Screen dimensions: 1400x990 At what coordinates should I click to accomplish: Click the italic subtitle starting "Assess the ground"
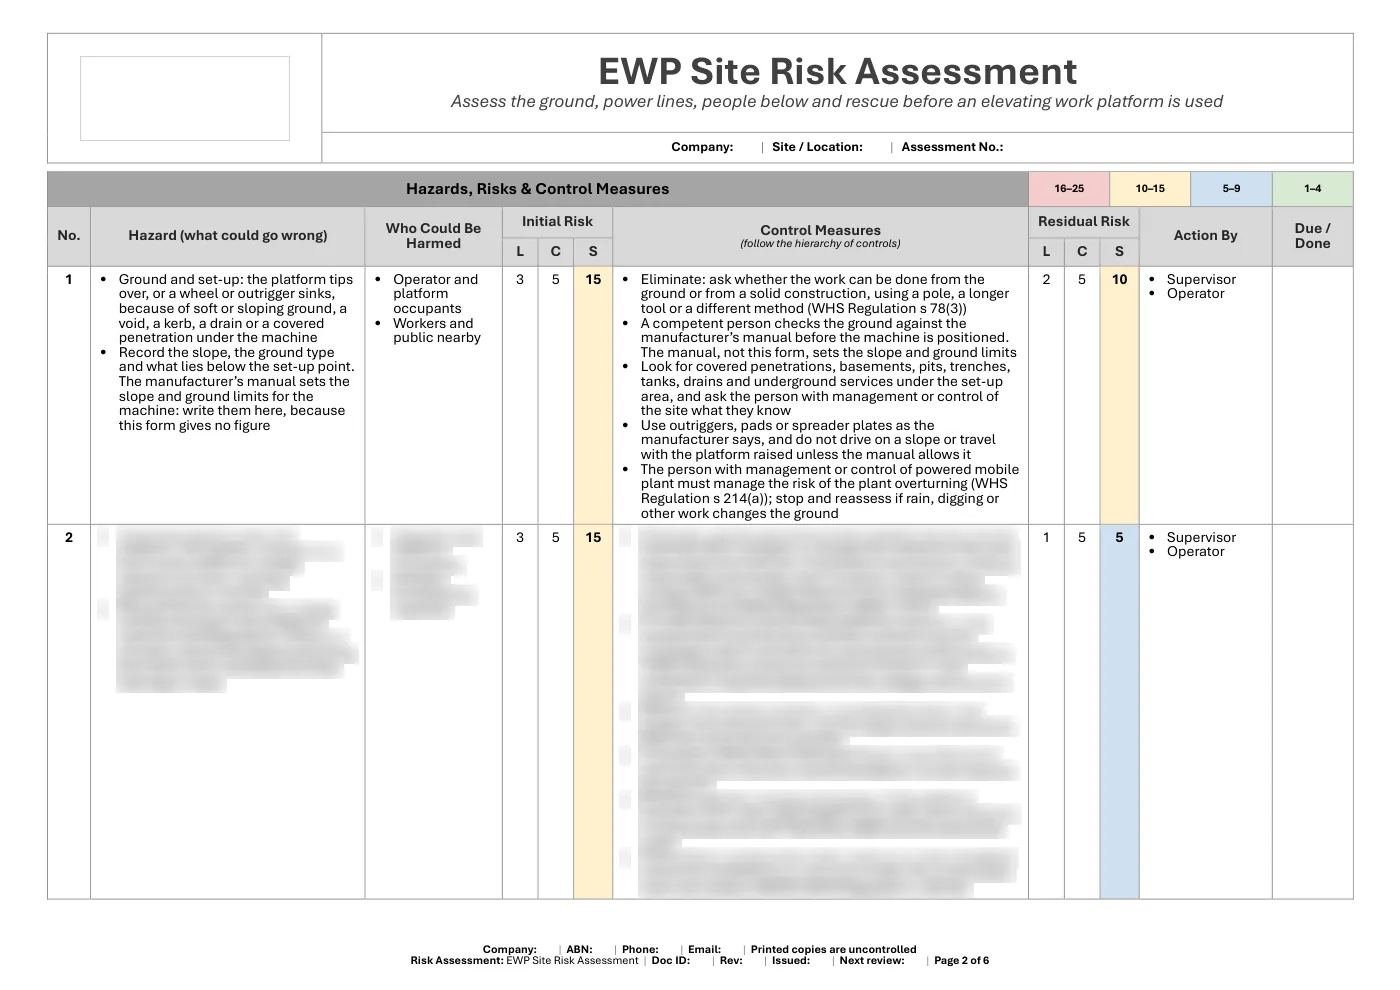coord(837,101)
